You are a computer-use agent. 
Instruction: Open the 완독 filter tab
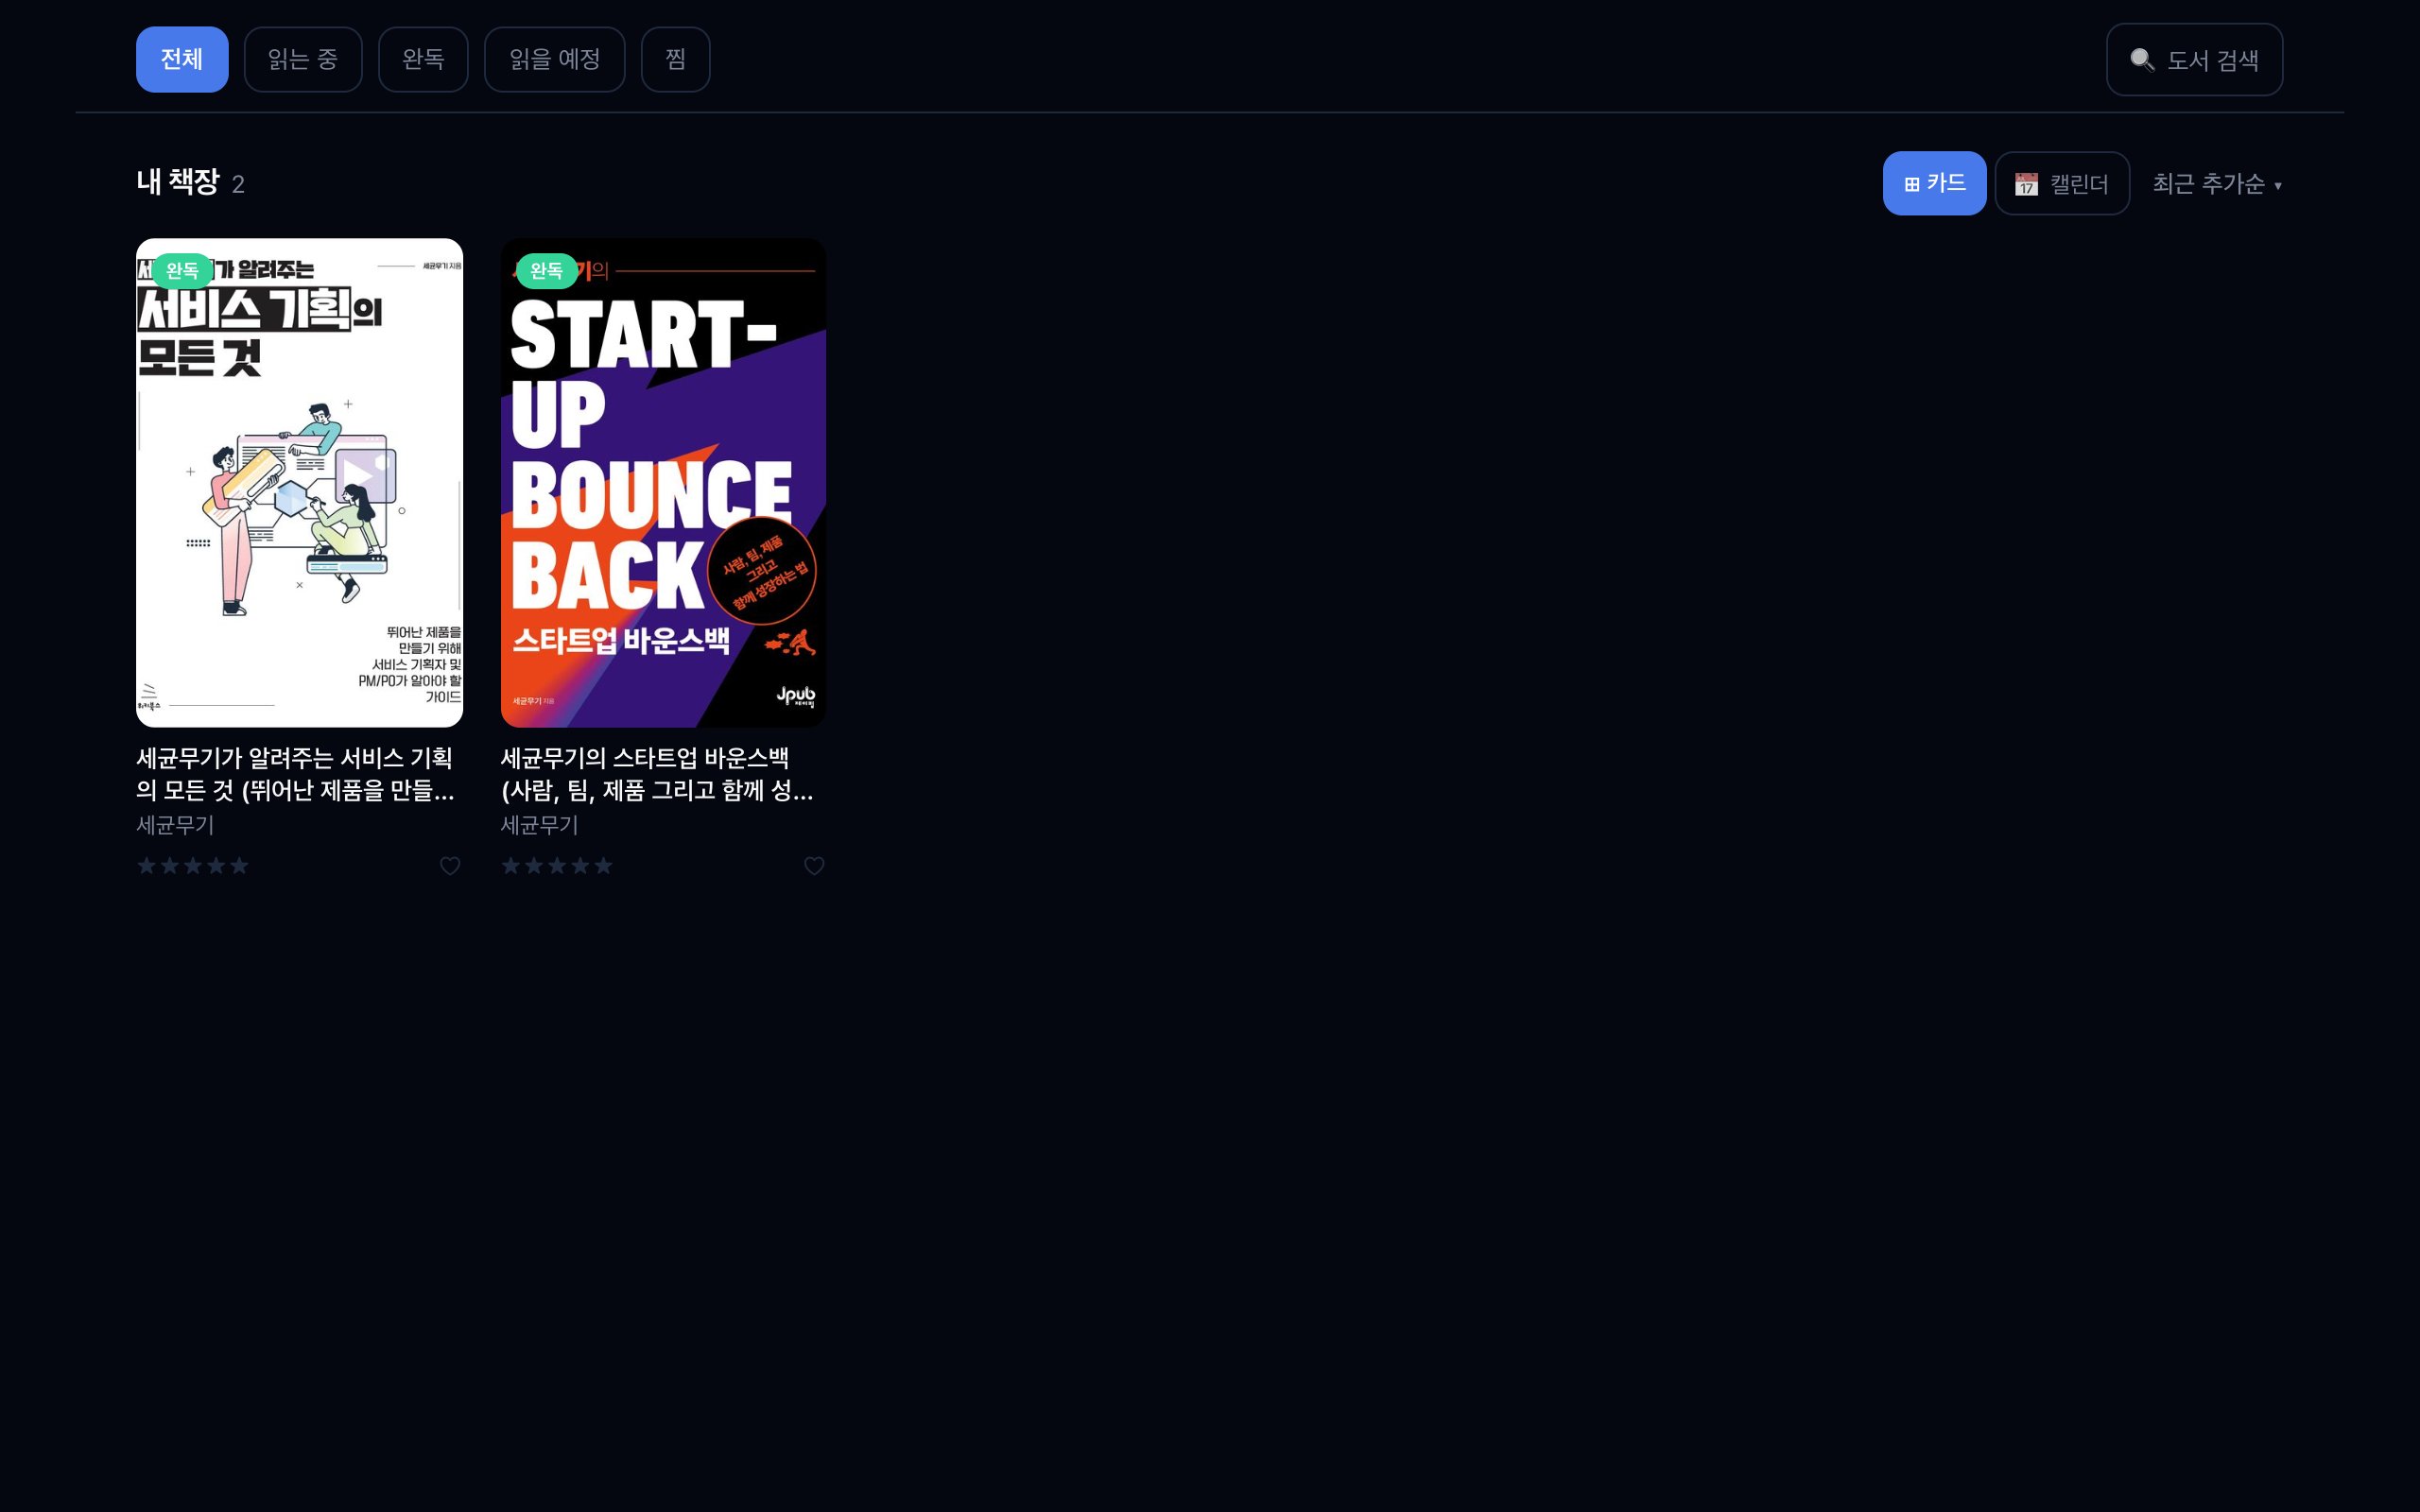tap(423, 59)
